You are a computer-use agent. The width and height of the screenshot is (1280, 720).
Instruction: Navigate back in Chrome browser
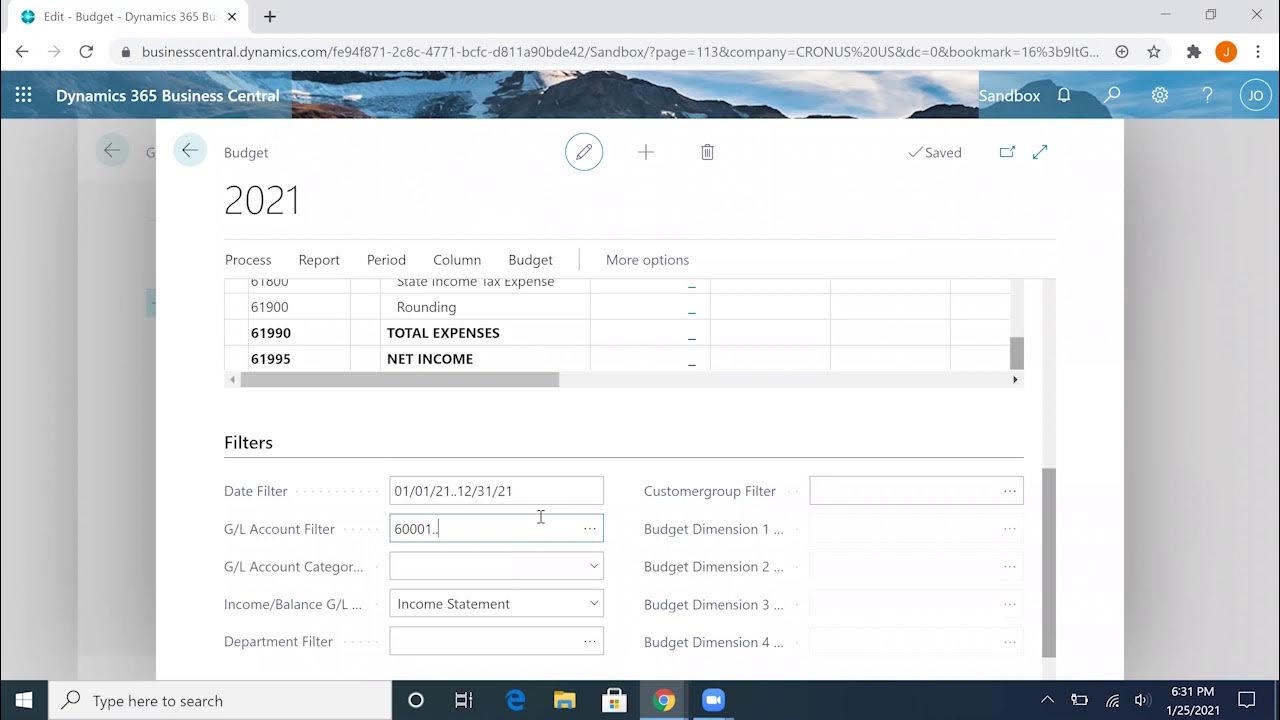(x=22, y=51)
